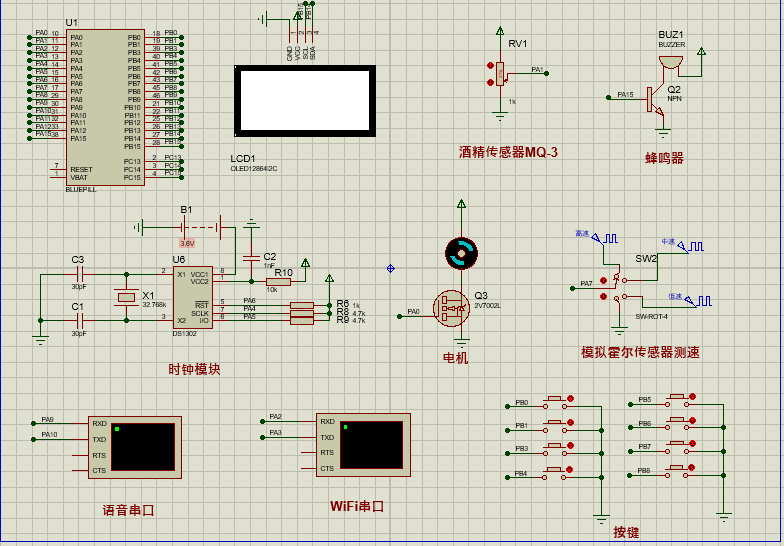Select the 中速 pulse generator
The width and height of the screenshot is (784, 546).
[x=690, y=246]
